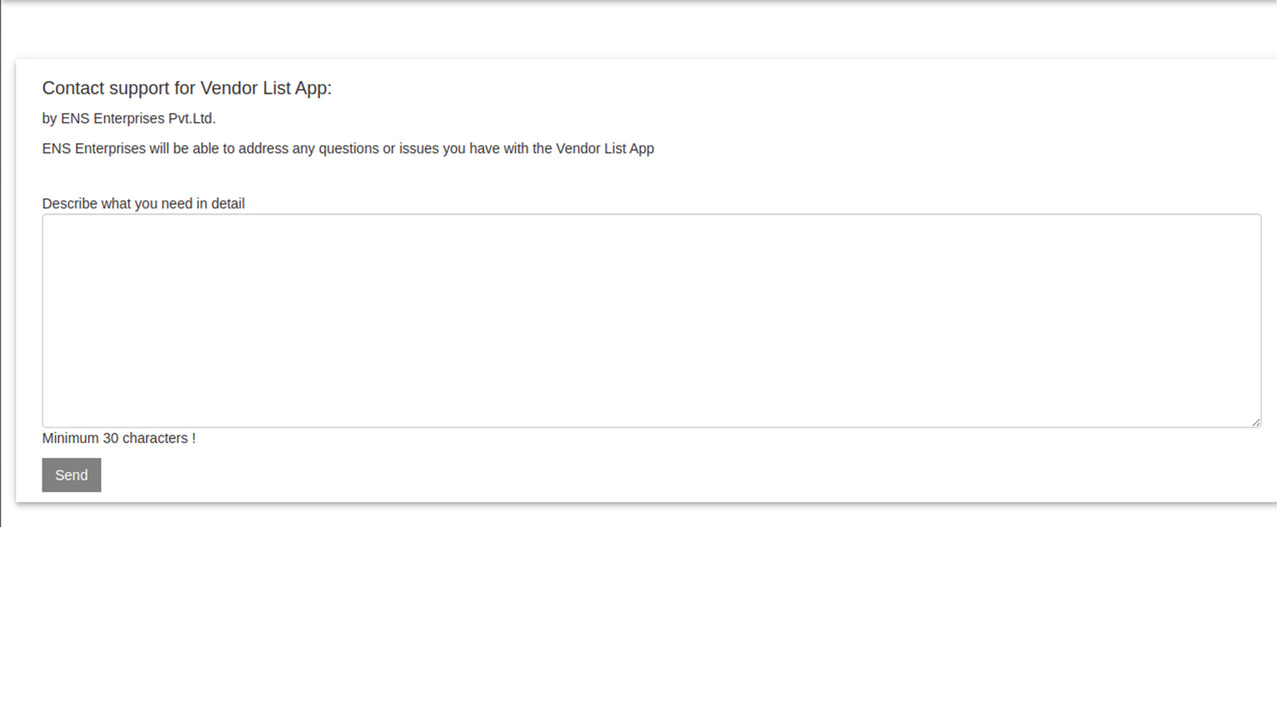Image resolution: width=1280 pixels, height=720 pixels.
Task: Click the exclamation mark after 'Minimum 30 characters'
Action: (194, 438)
